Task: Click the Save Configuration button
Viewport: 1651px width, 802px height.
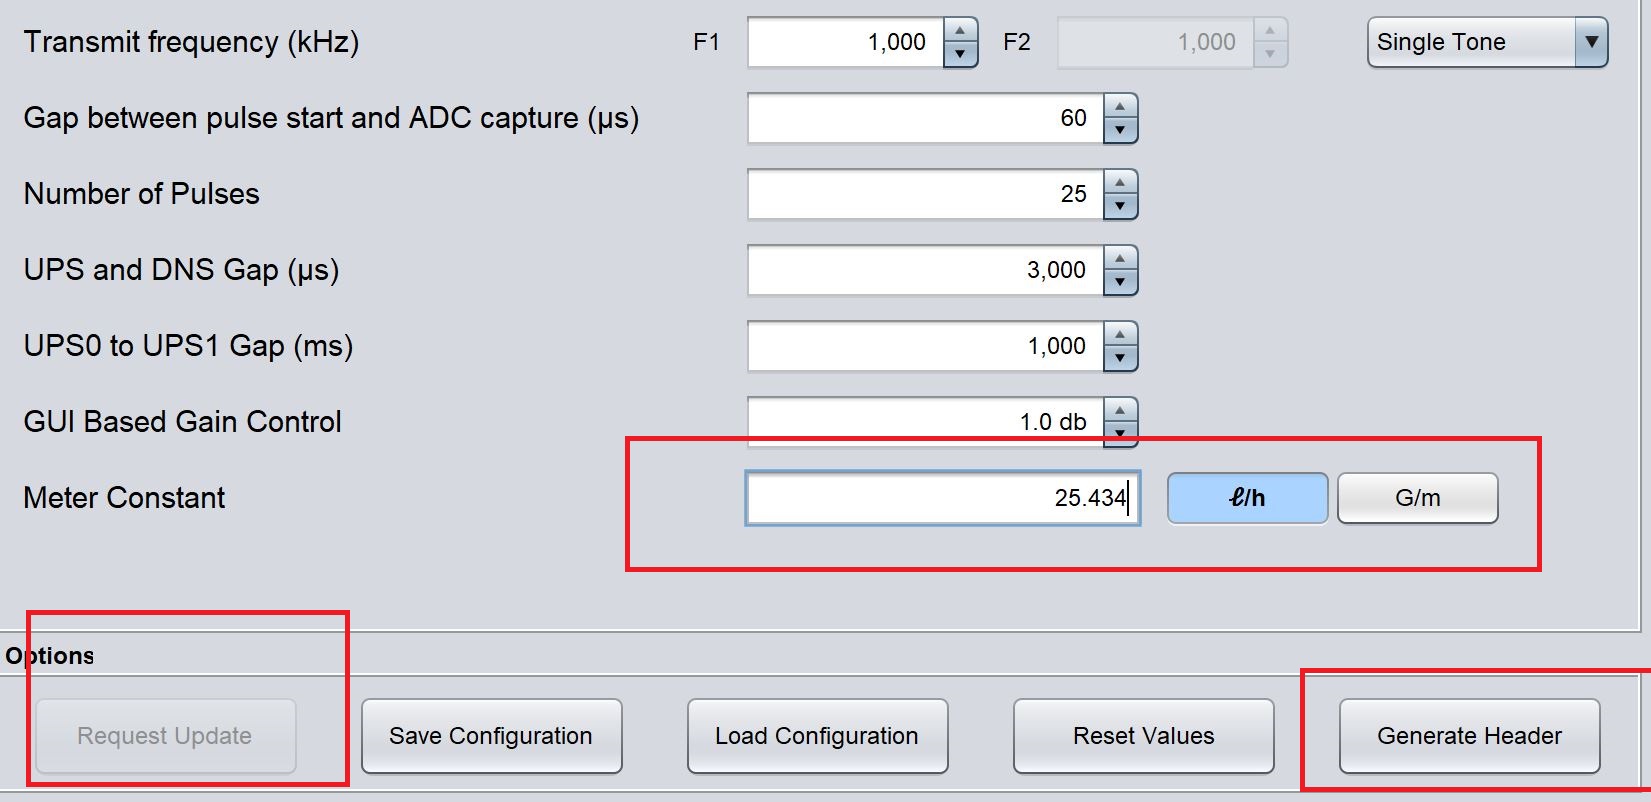Action: (x=491, y=736)
